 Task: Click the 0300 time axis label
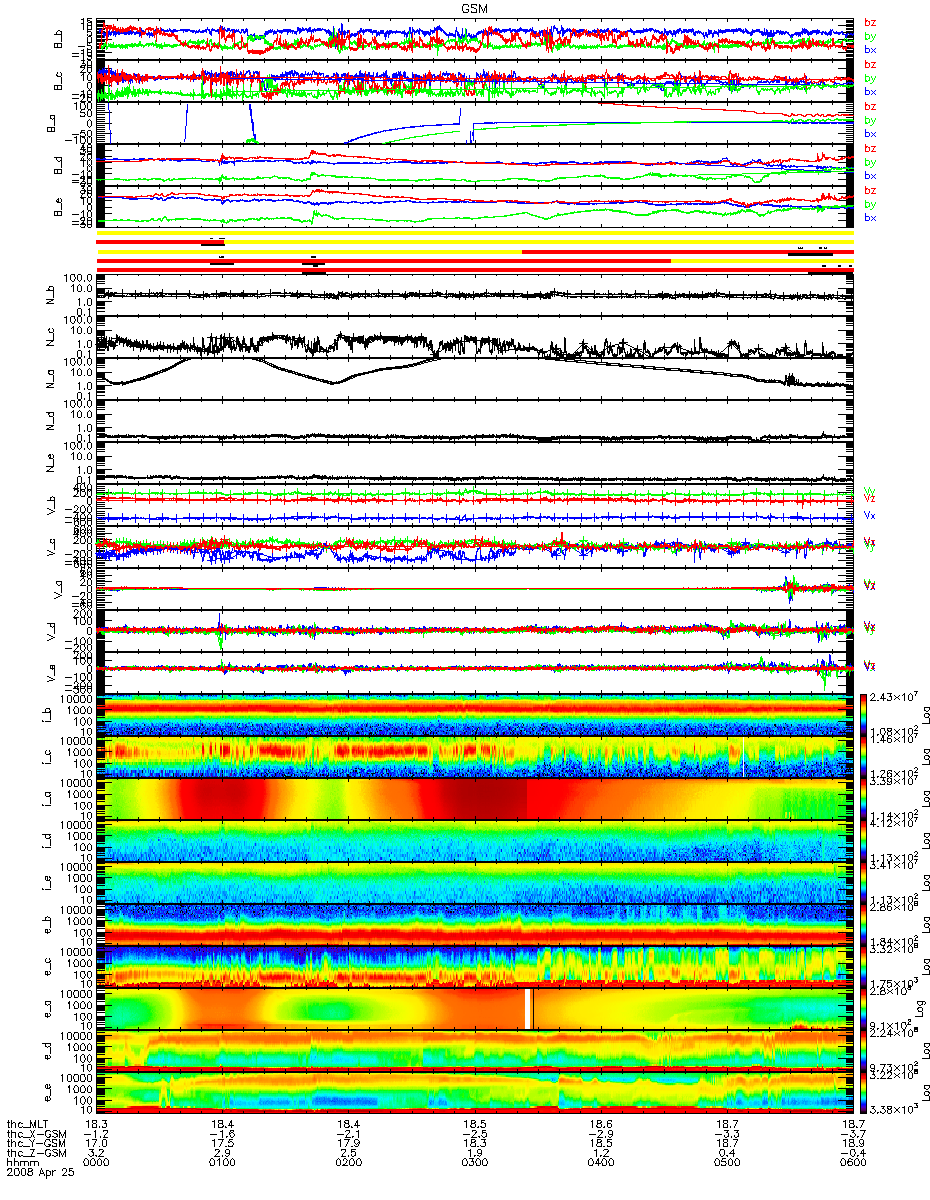point(475,1162)
